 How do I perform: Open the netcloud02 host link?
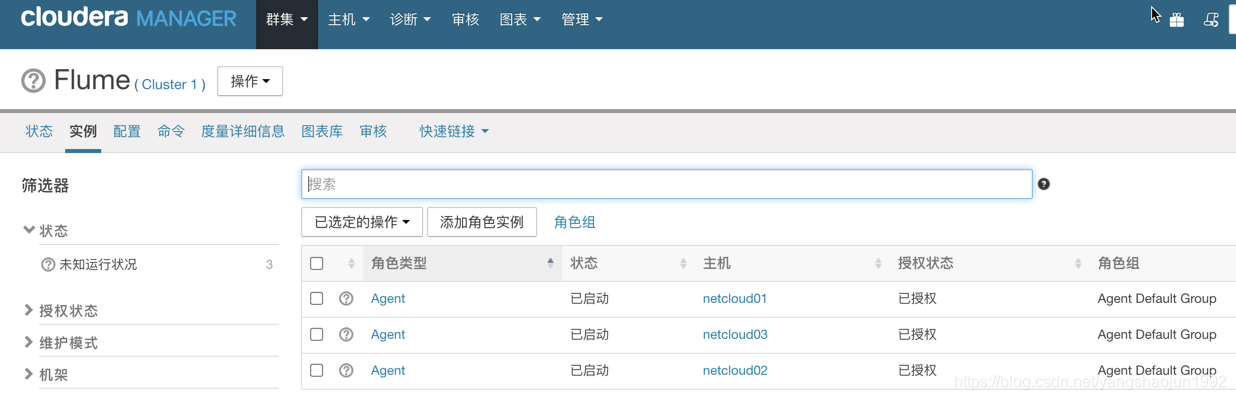pos(735,371)
